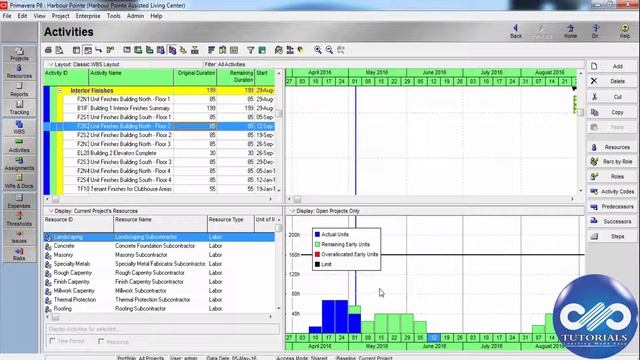Open the Project menu
640x360 pixels.
click(60, 16)
